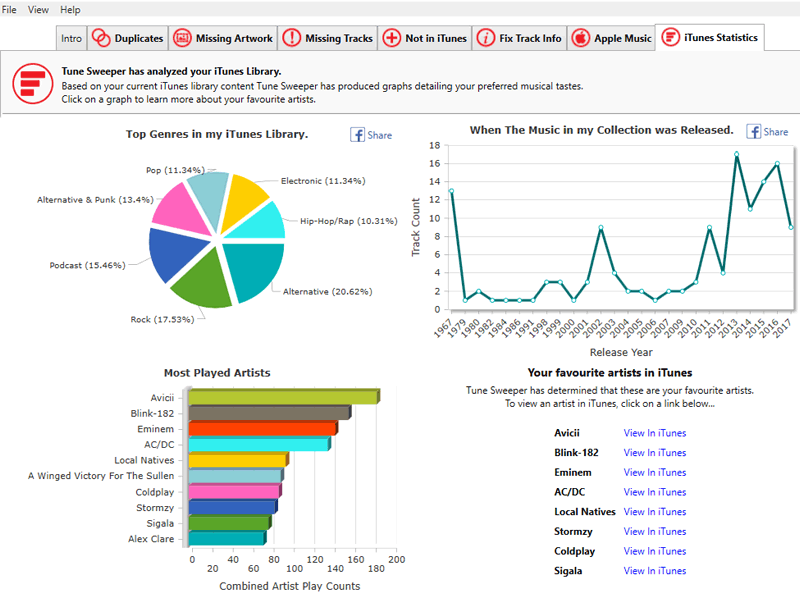This screenshot has width=800, height=600.
Task: Select the Apple Music tab label
Action: (622, 38)
